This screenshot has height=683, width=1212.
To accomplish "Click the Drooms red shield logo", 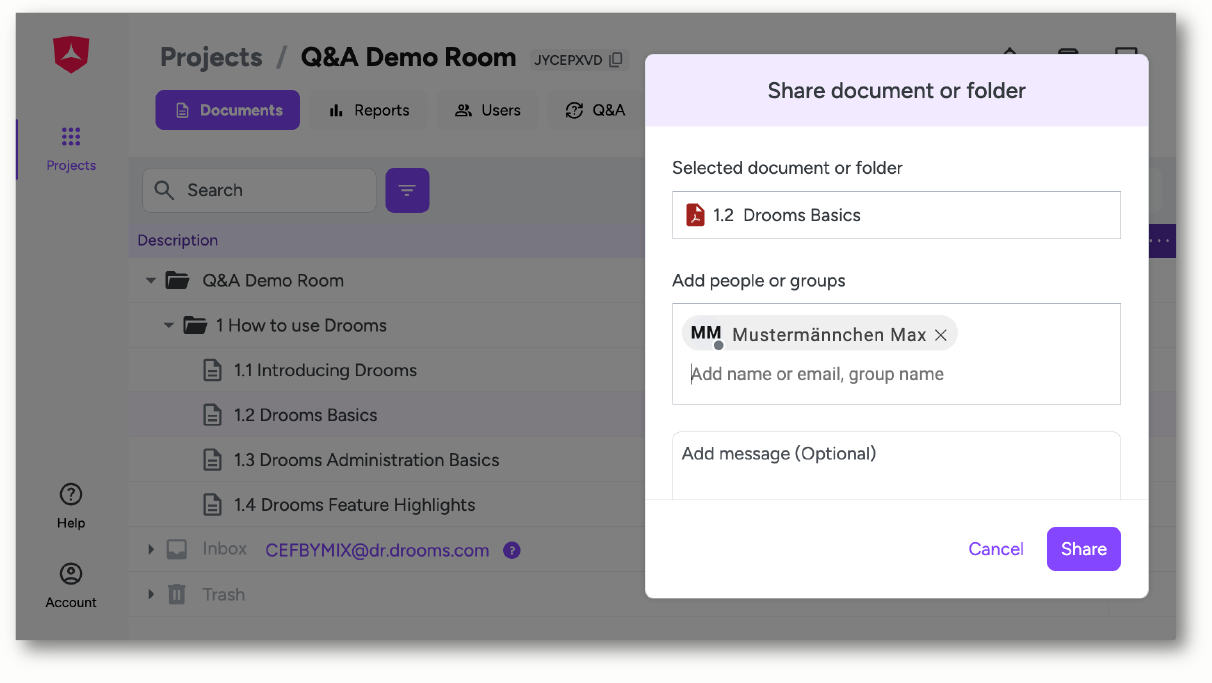I will [71, 54].
